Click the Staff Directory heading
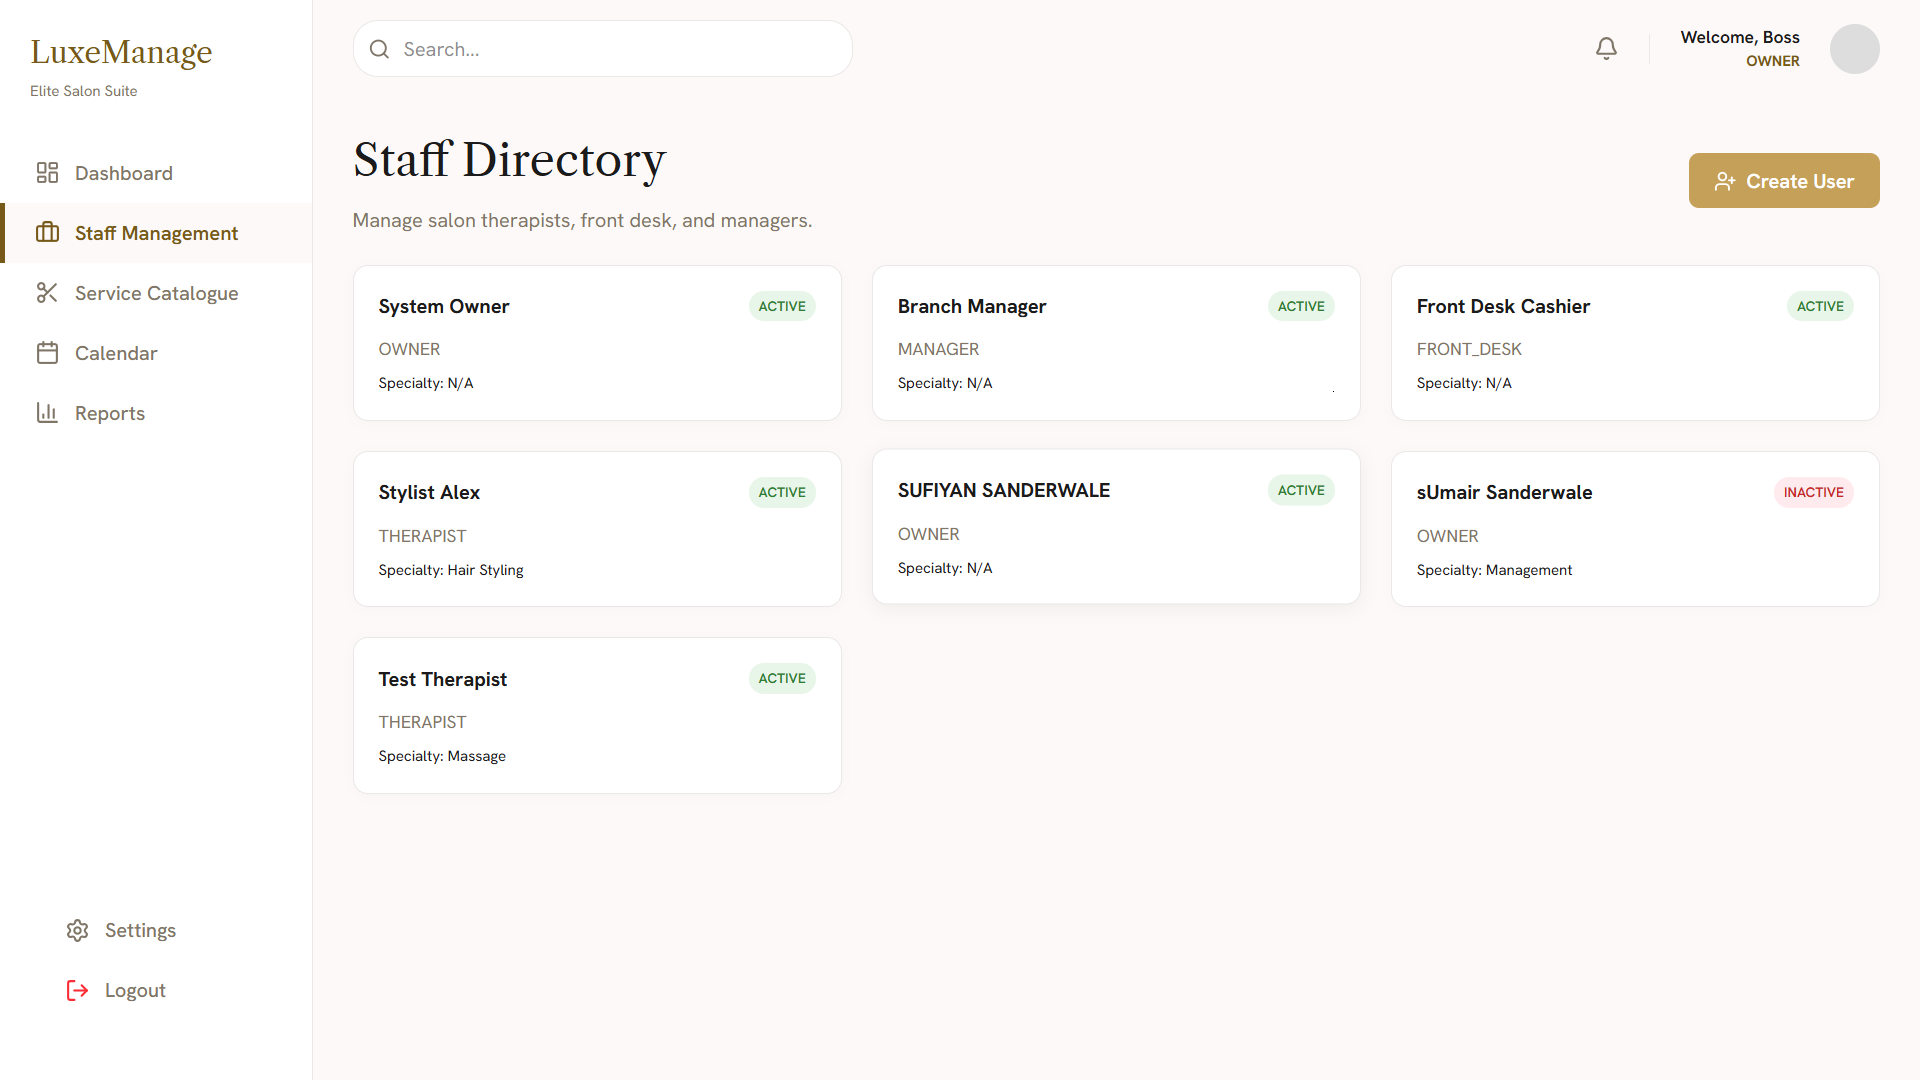 point(509,160)
